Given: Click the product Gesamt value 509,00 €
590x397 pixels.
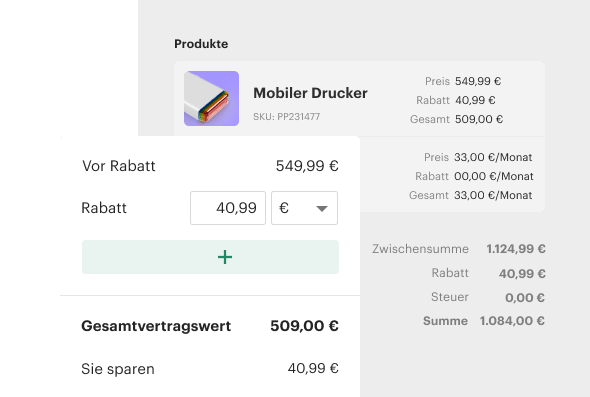Looking at the screenshot, I should pyautogui.click(x=479, y=119).
